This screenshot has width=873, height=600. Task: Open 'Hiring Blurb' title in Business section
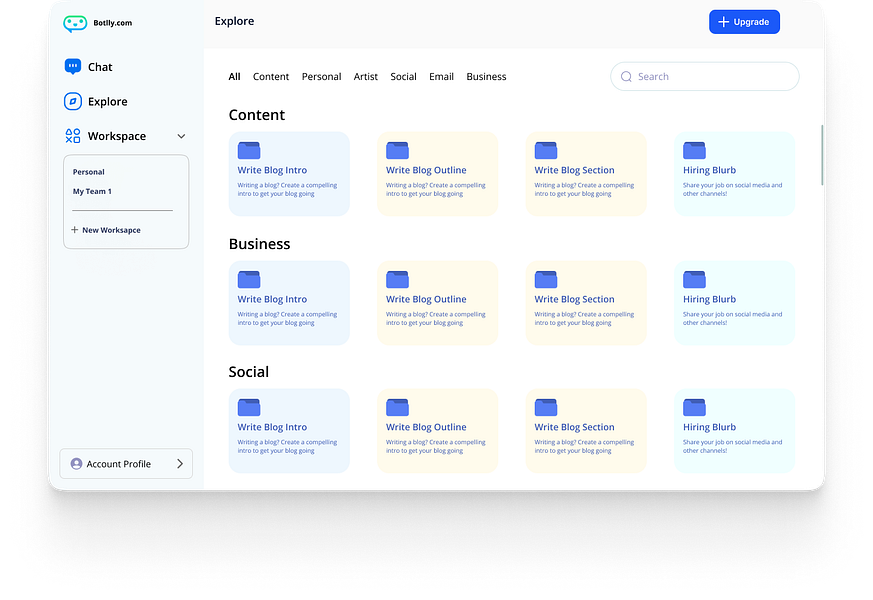[x=709, y=299]
